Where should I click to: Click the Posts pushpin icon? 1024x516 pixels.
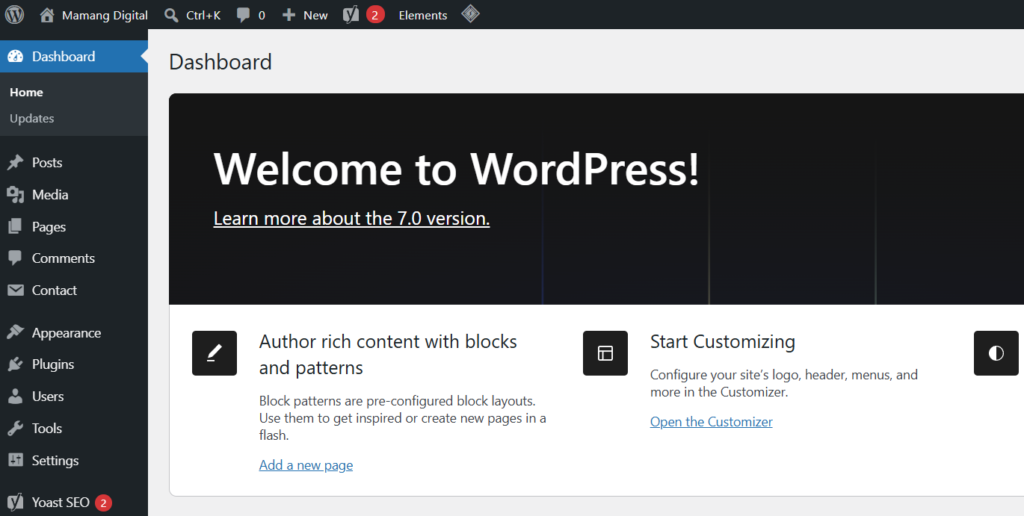tap(15, 163)
